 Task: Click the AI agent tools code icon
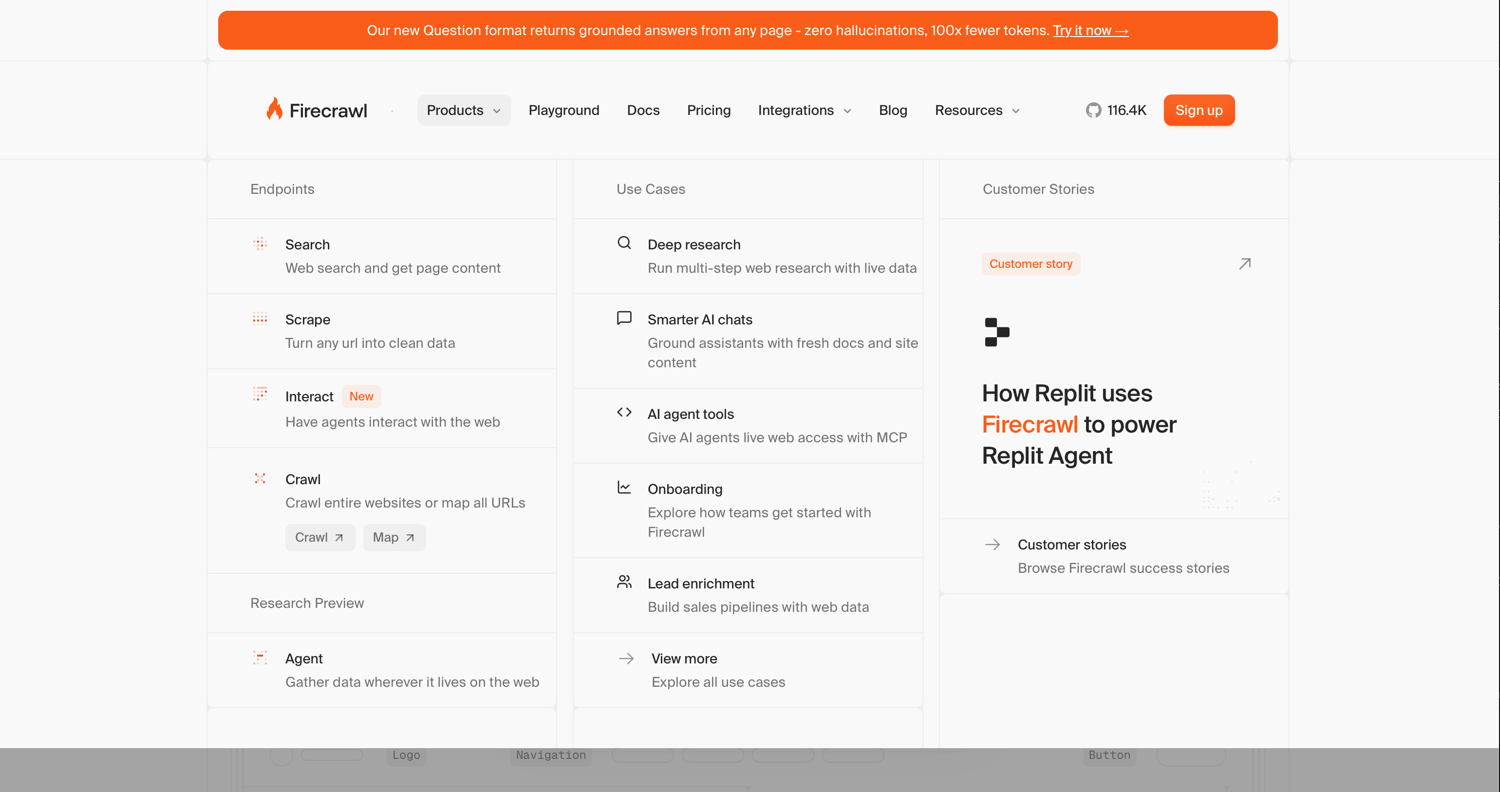[624, 412]
